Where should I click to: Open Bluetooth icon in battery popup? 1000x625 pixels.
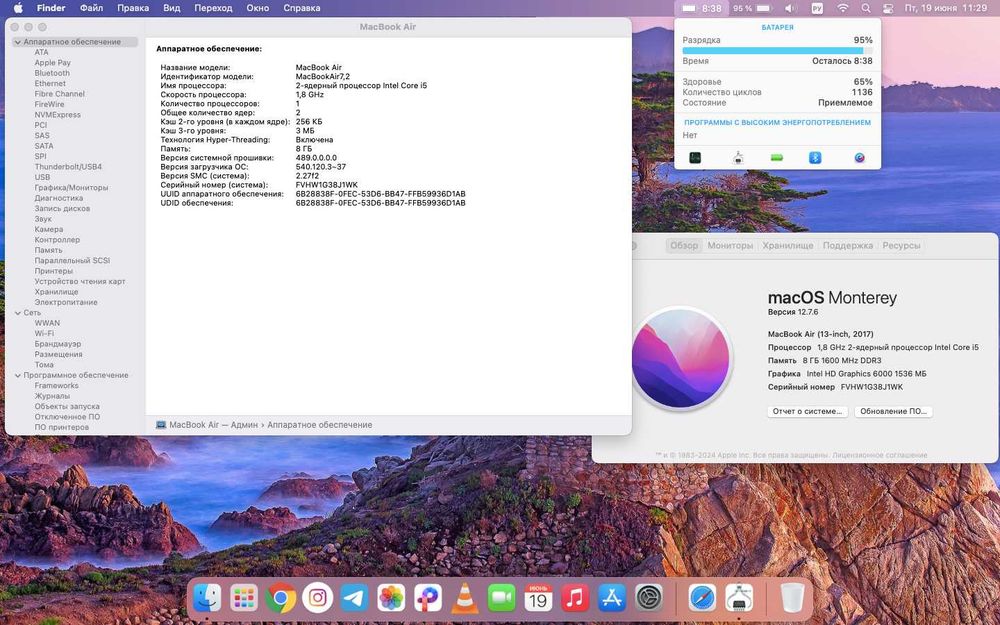[x=815, y=158]
